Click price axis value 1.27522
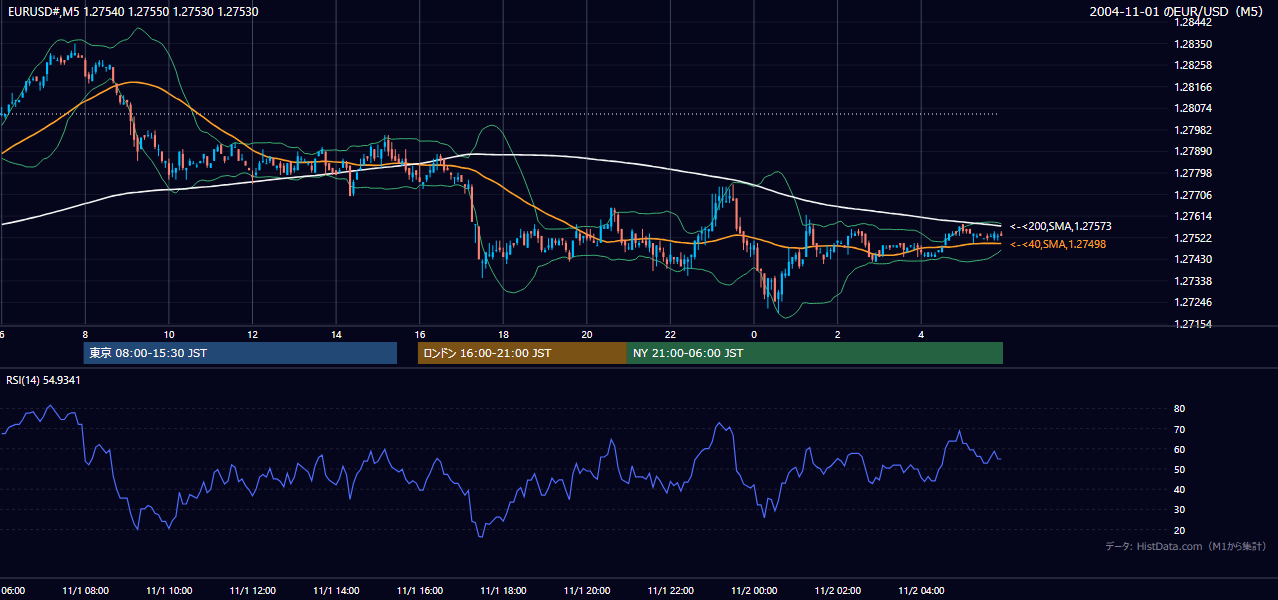Viewport: 1278px width, 600px height. click(1194, 238)
